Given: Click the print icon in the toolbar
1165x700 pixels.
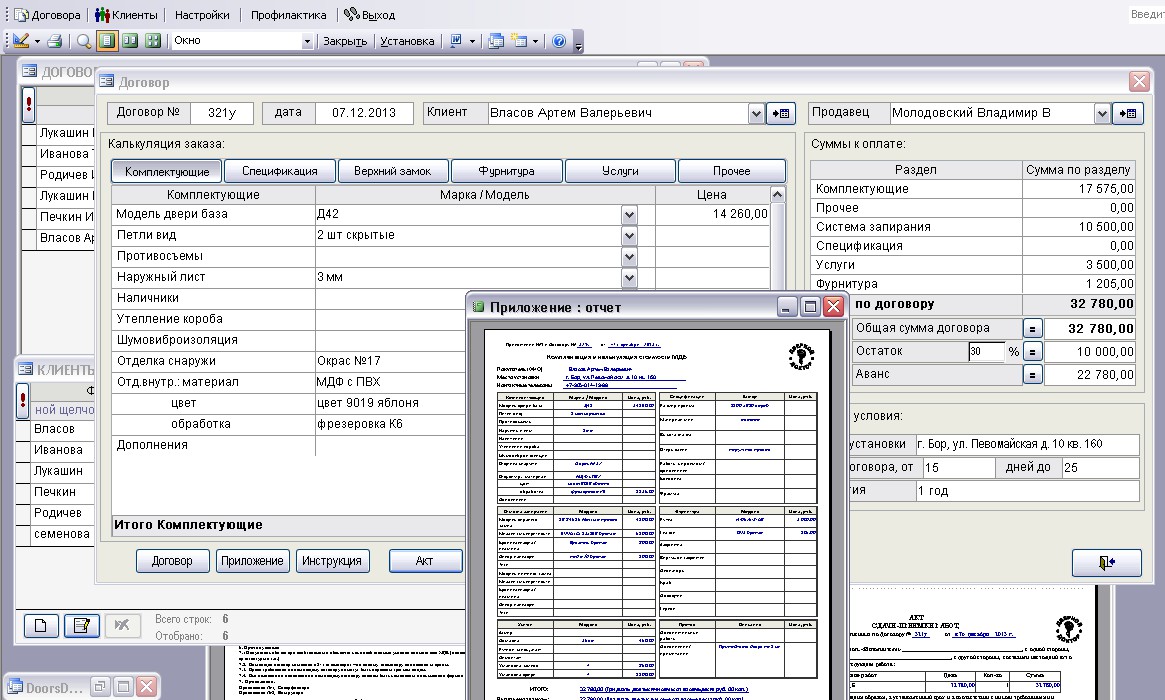Looking at the screenshot, I should point(55,41).
